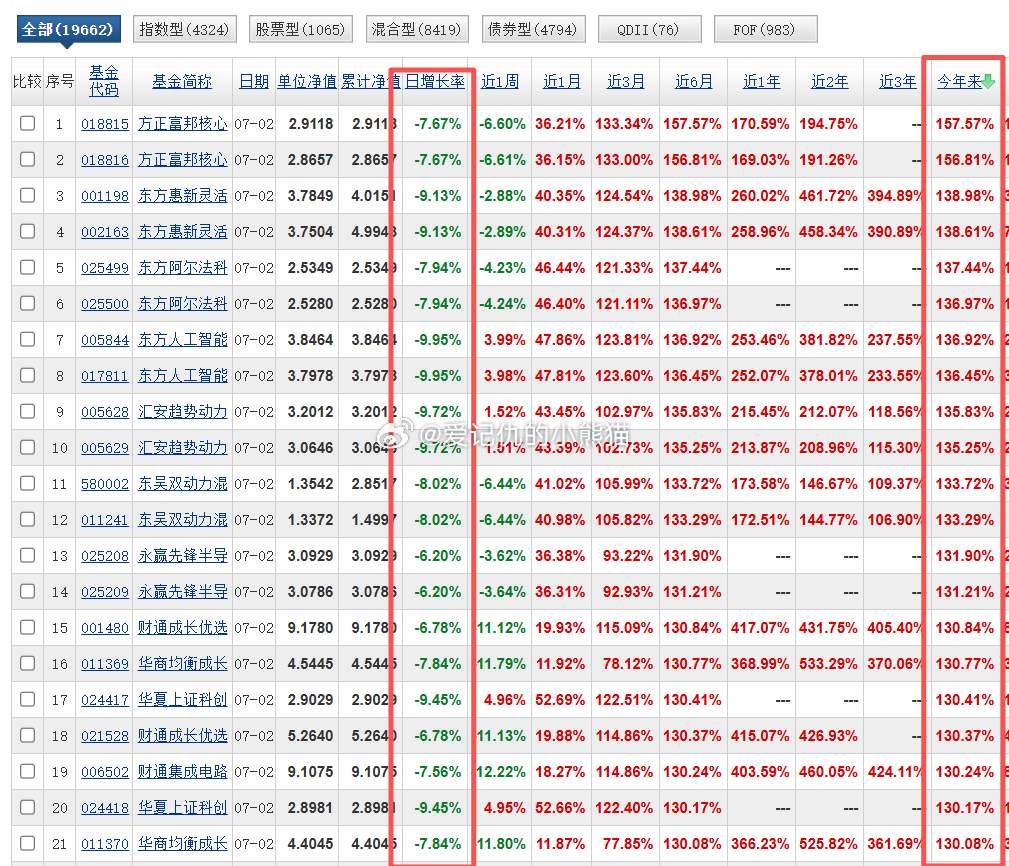This screenshot has height=866, width=1009.
Task: Sort by 近1月 column header
Action: [562, 82]
